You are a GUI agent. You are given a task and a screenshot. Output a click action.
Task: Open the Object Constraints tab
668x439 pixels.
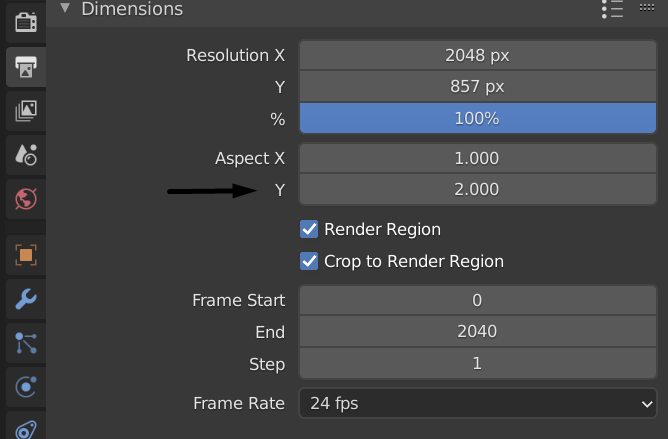(x=26, y=428)
